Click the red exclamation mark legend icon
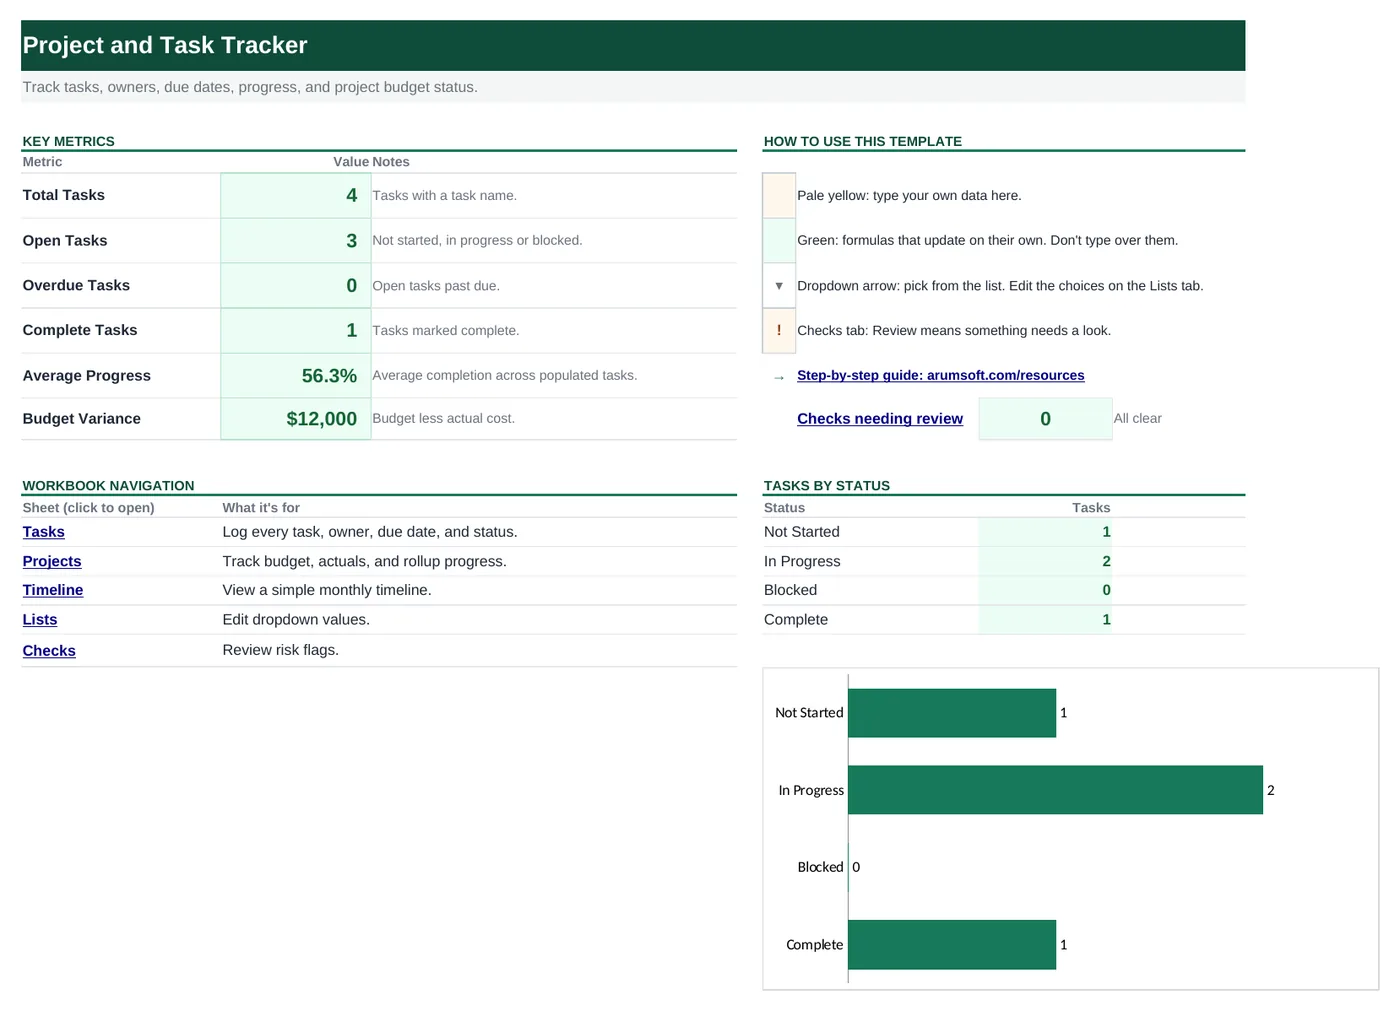Screen dimensions: 1400x1011 click(x=779, y=330)
